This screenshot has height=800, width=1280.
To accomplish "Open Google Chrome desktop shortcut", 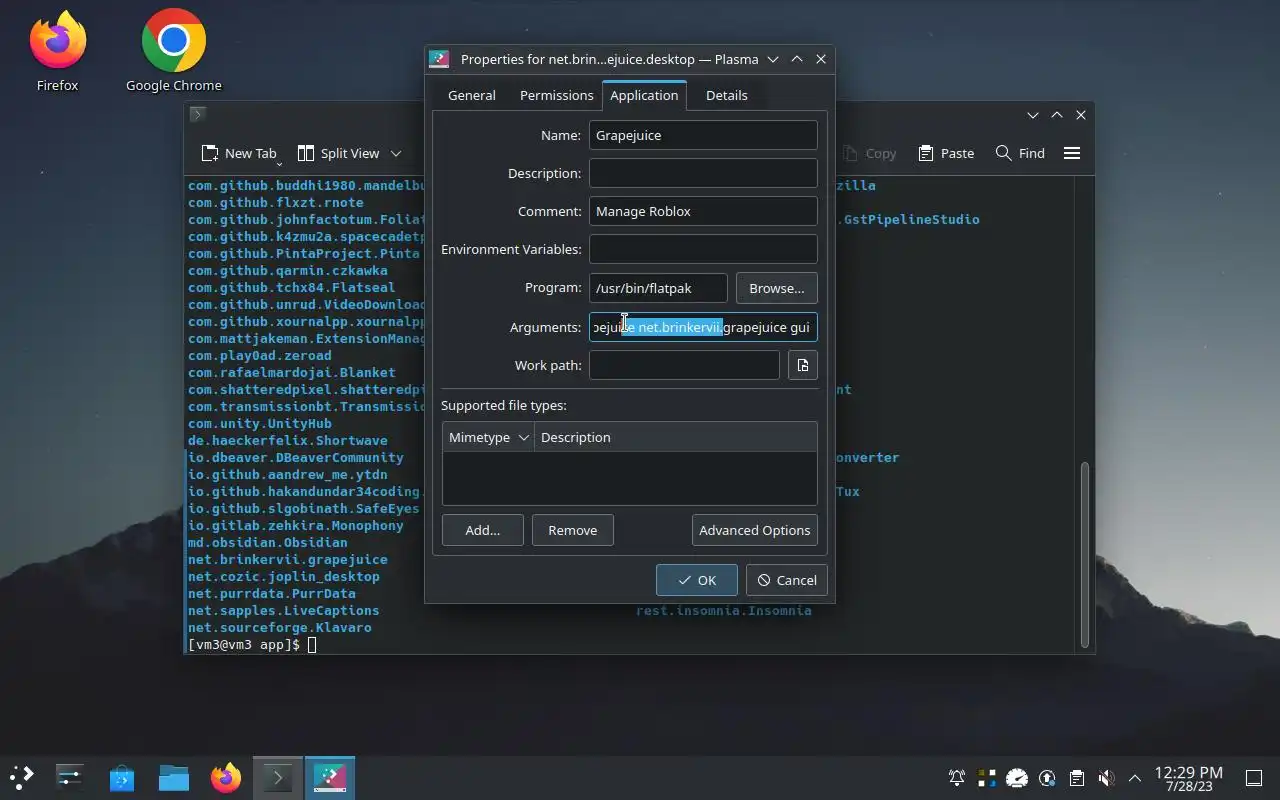I will click(x=173, y=52).
